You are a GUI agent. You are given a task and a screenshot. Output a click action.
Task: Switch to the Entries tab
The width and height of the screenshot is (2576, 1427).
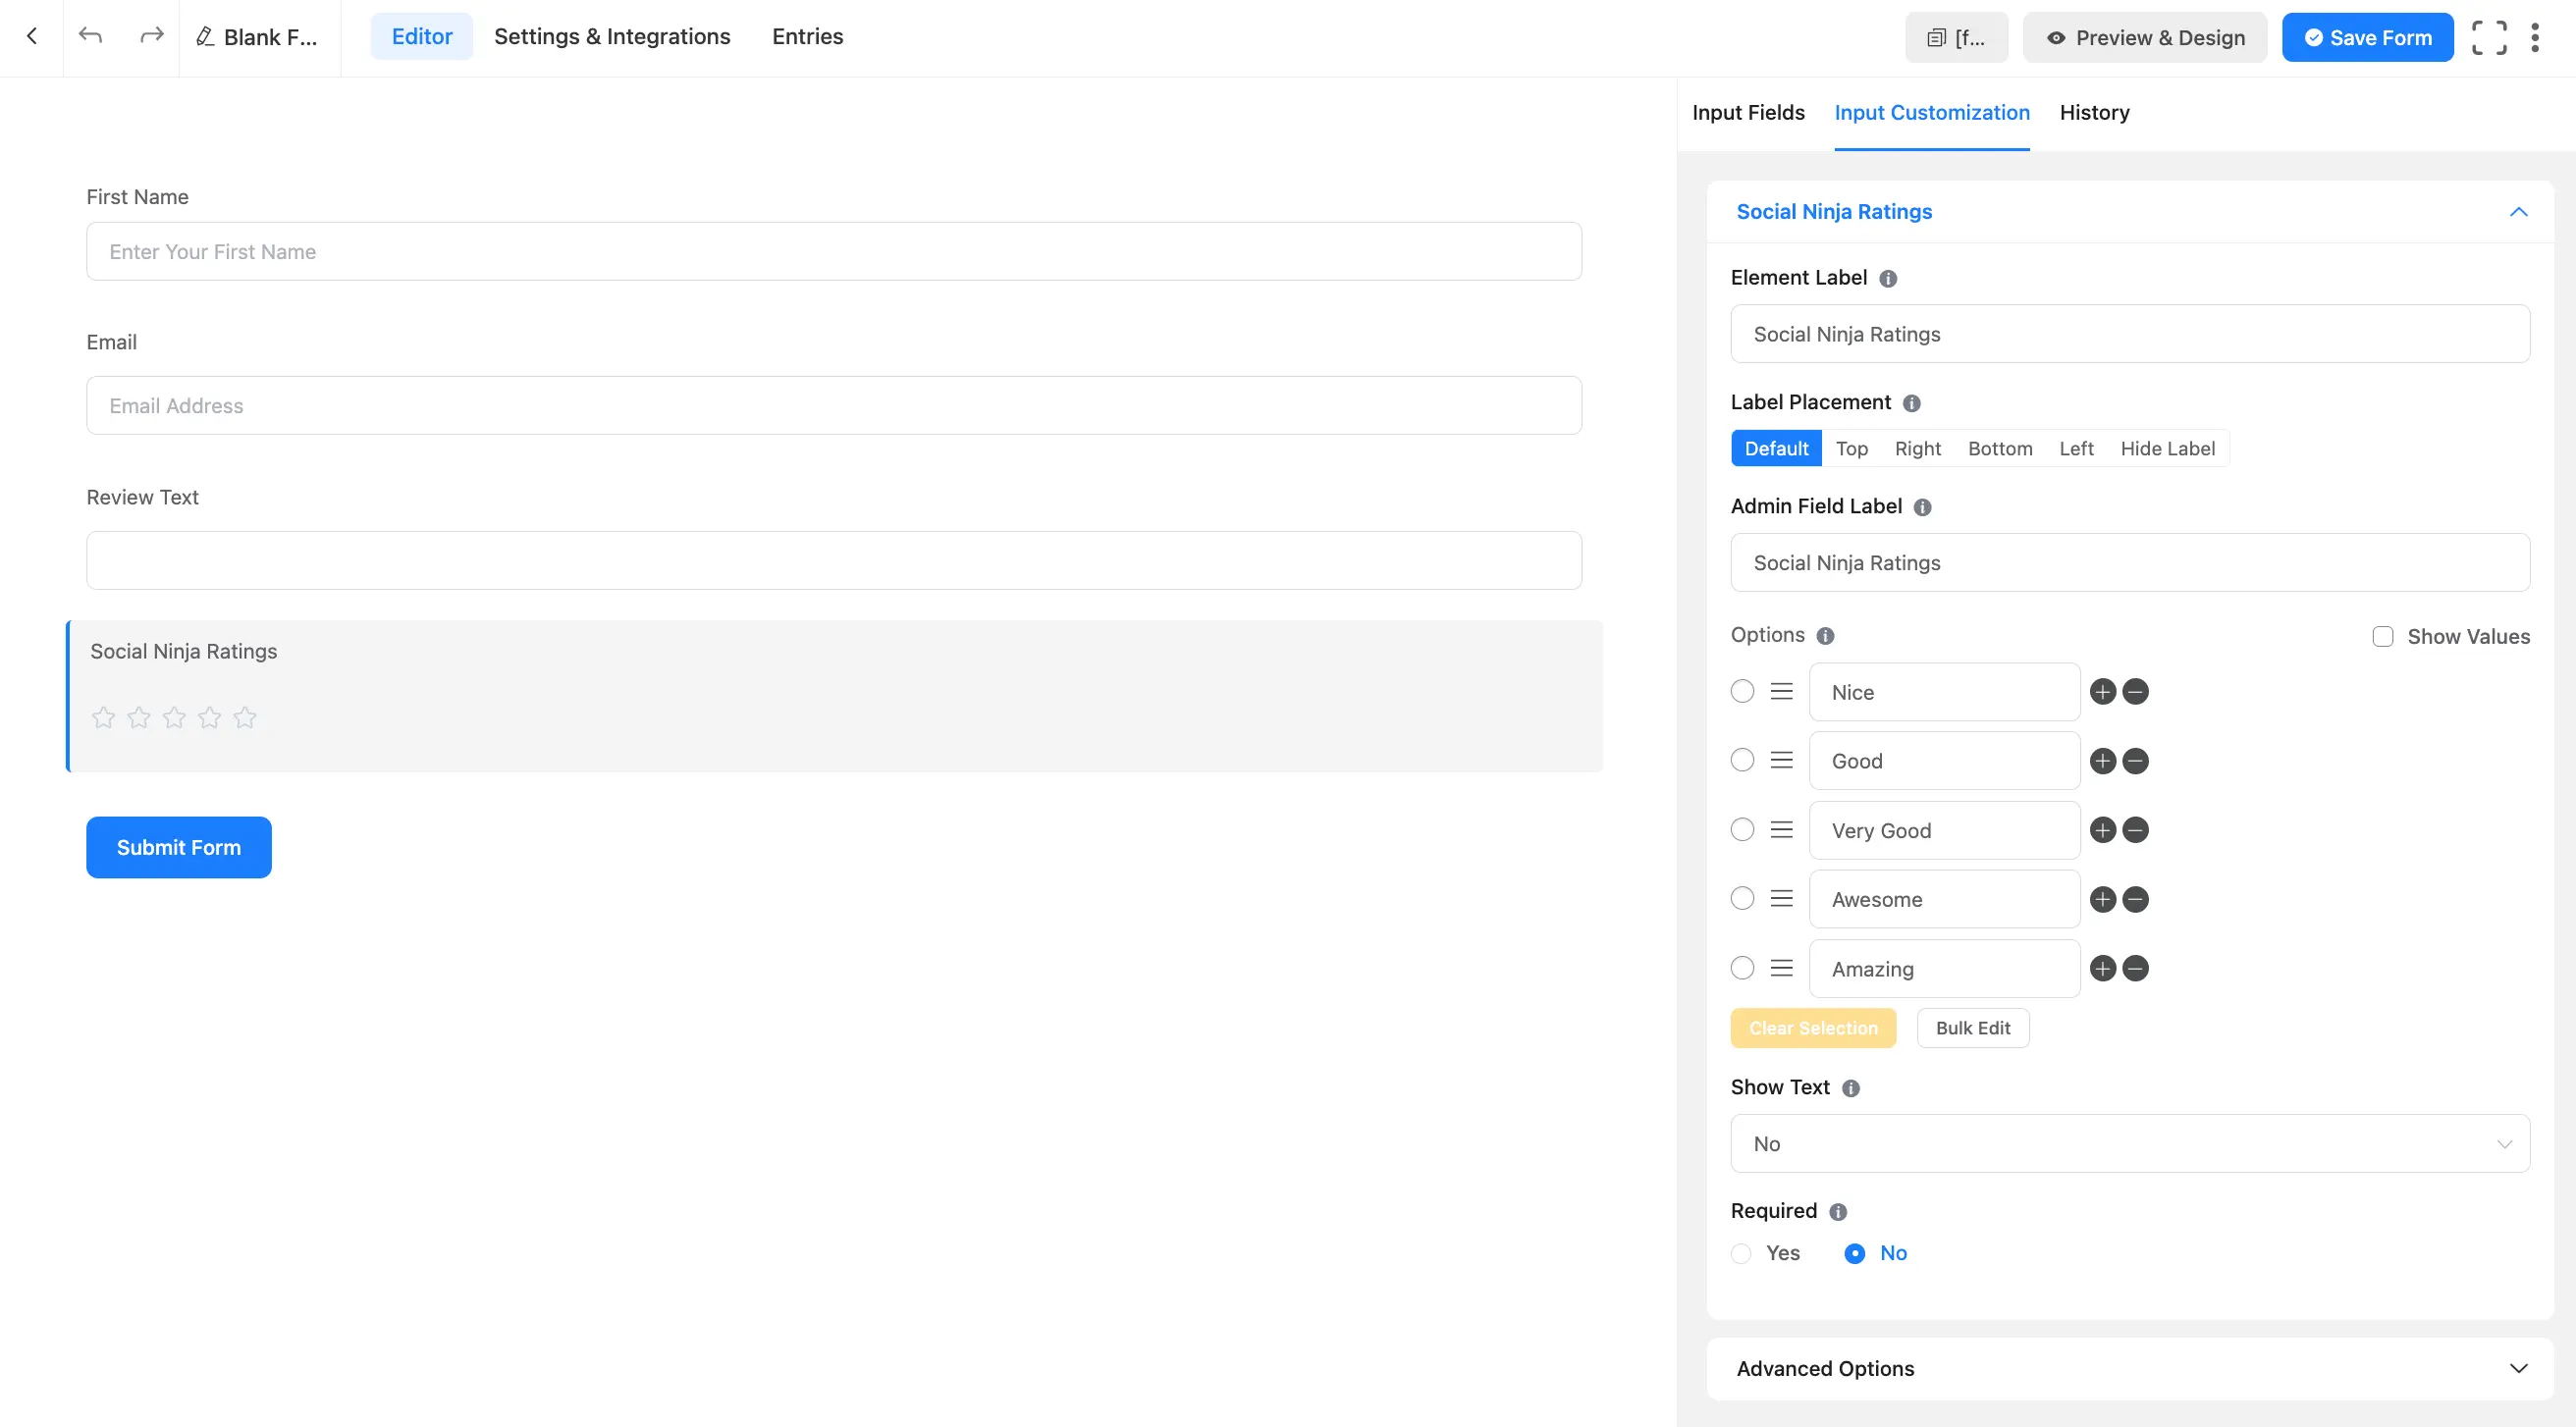point(807,36)
